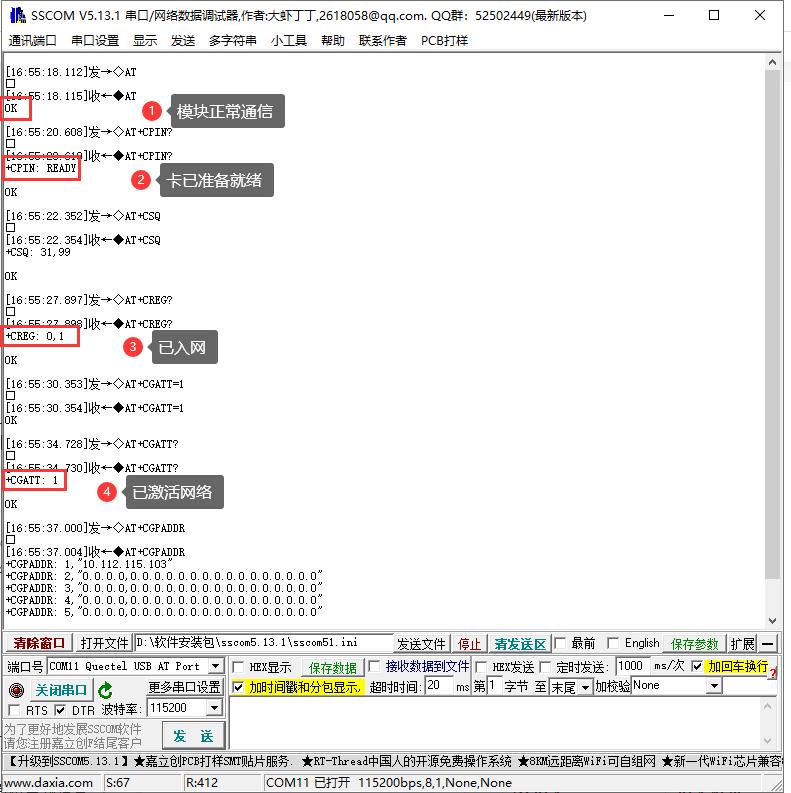
Task: Click the 超时时间 20 ms field
Action: [x=439, y=686]
